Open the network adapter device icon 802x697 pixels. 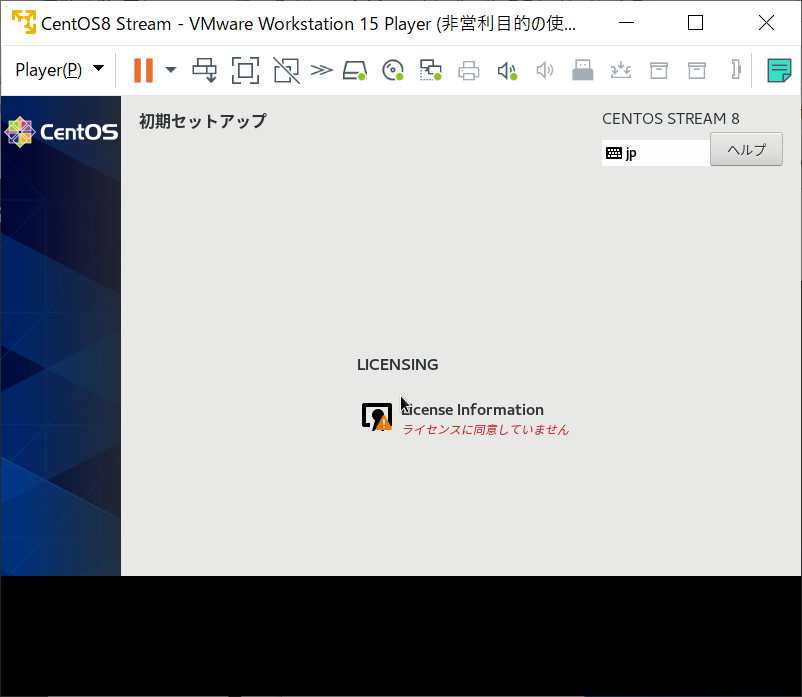(431, 70)
